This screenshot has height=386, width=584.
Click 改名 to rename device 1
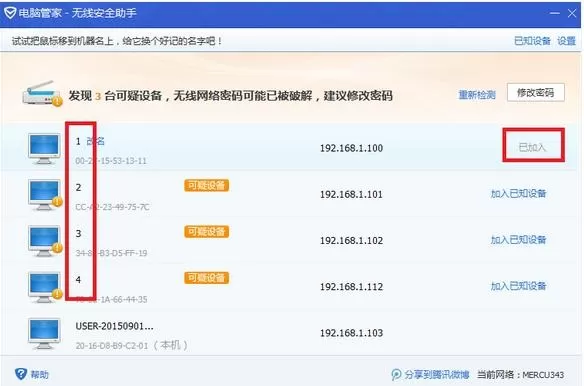pyautogui.click(x=96, y=141)
